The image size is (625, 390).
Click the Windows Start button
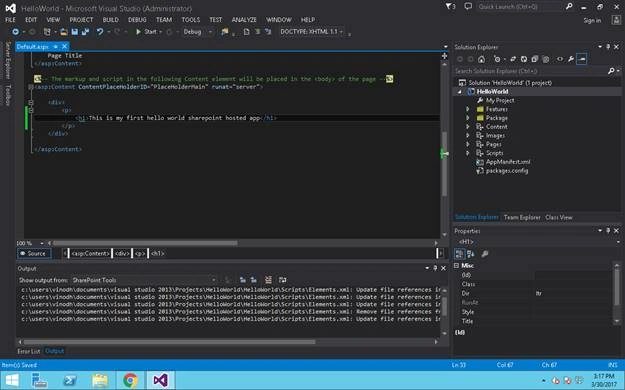12,380
